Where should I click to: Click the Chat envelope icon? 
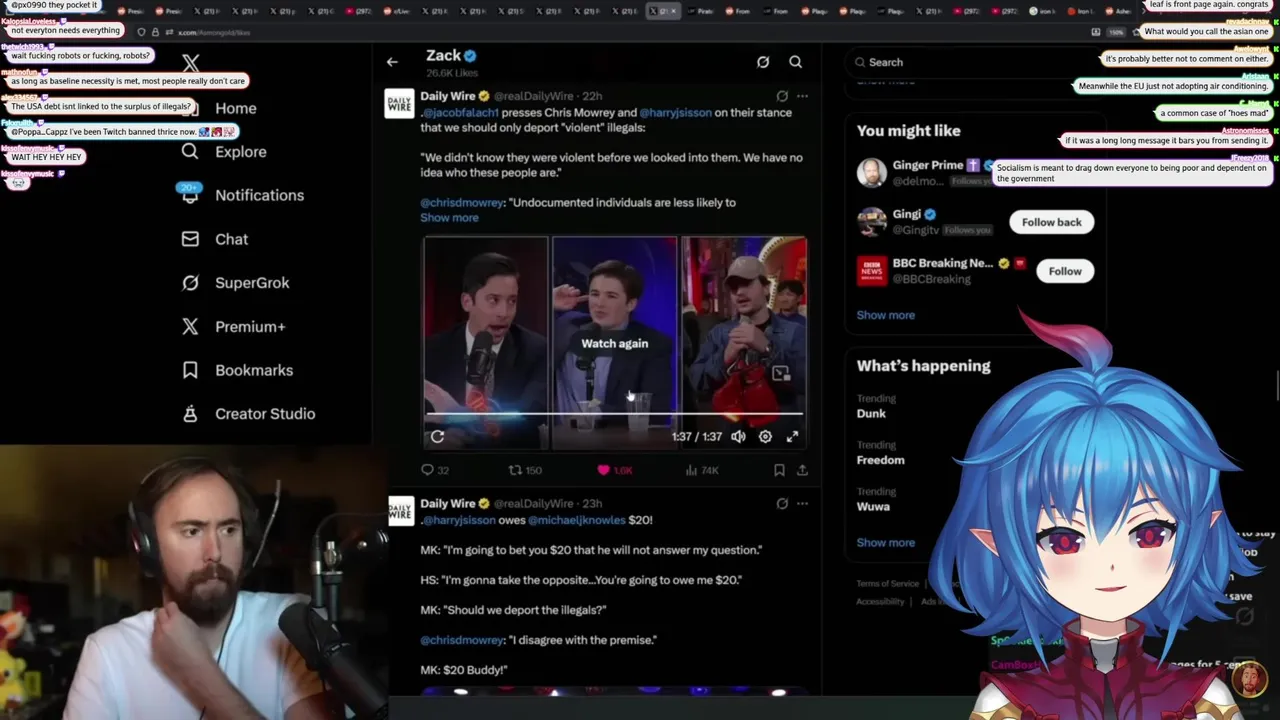coord(190,239)
